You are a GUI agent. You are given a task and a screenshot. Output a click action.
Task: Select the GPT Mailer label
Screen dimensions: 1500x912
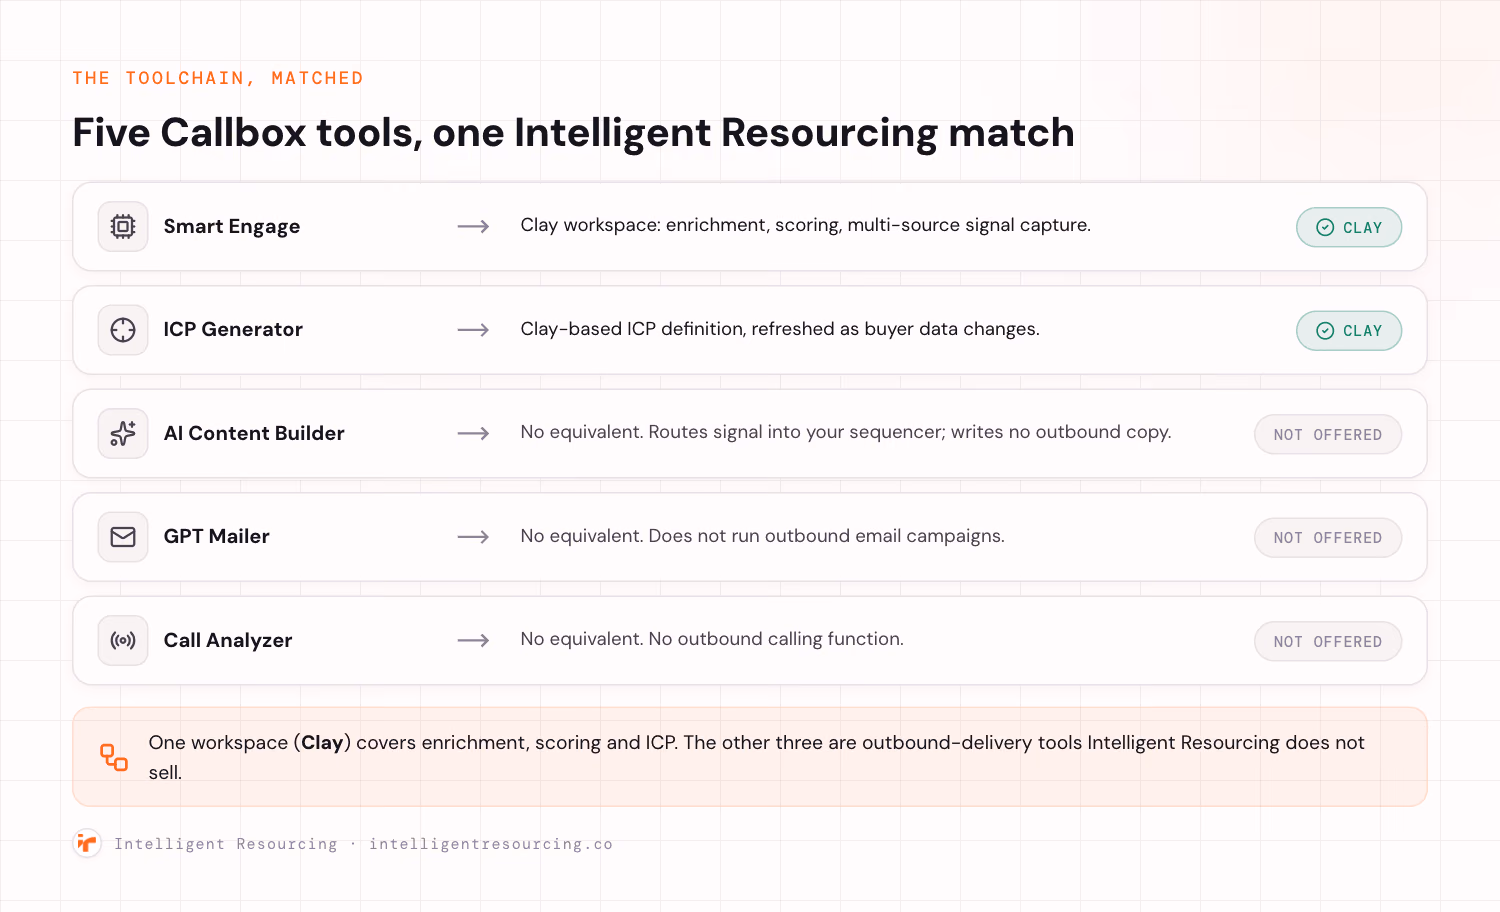tap(217, 537)
